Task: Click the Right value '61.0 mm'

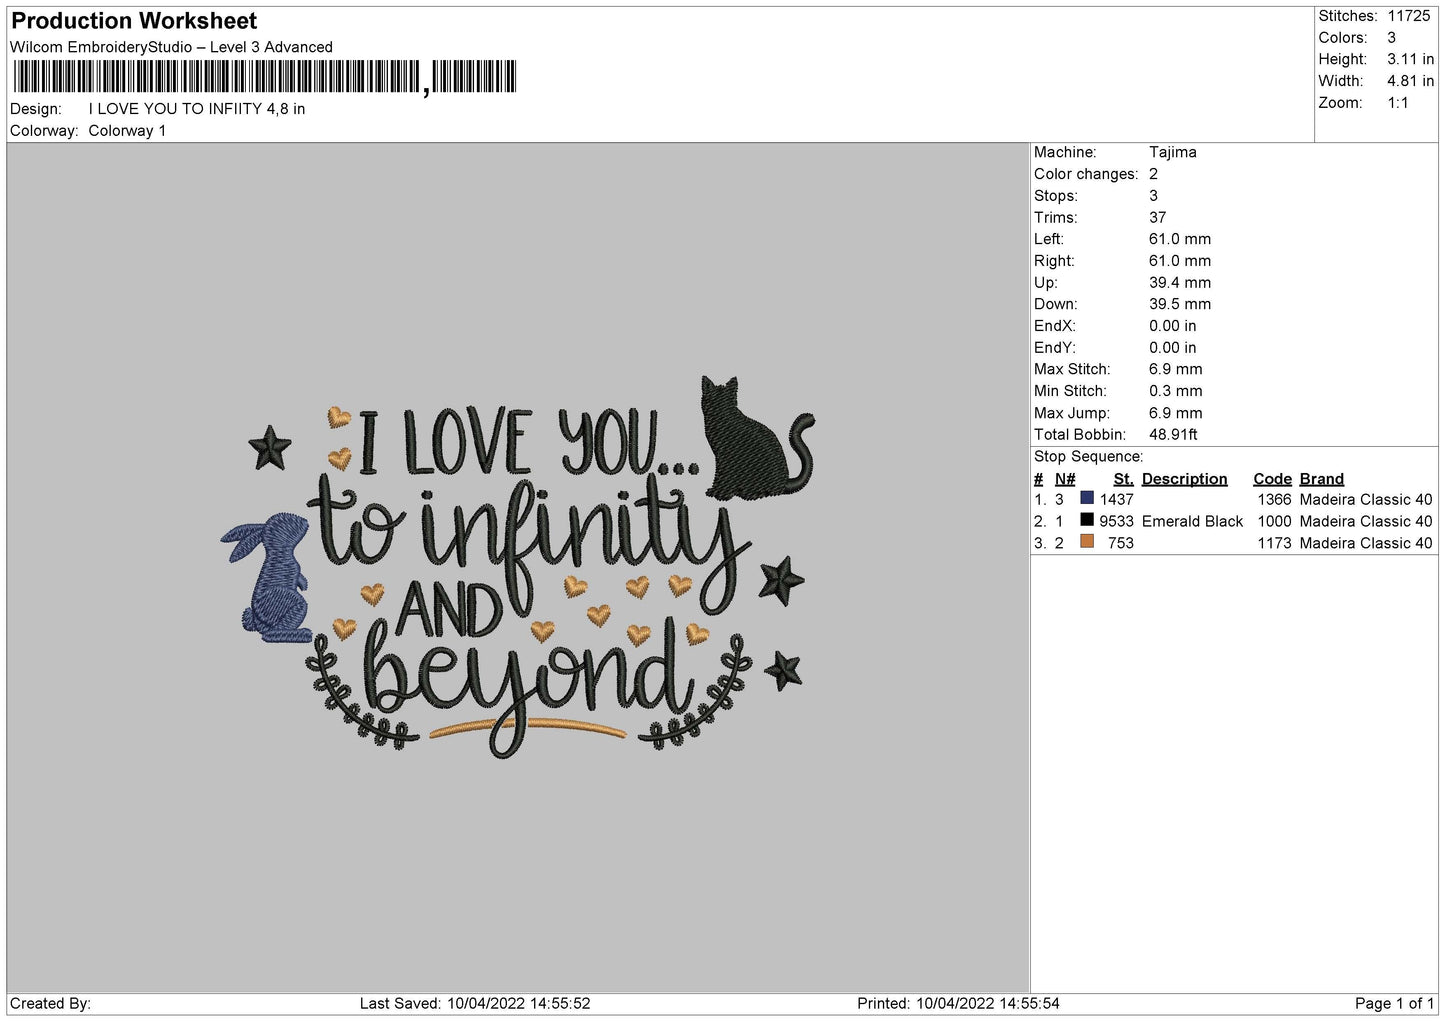Action: pos(1180,261)
